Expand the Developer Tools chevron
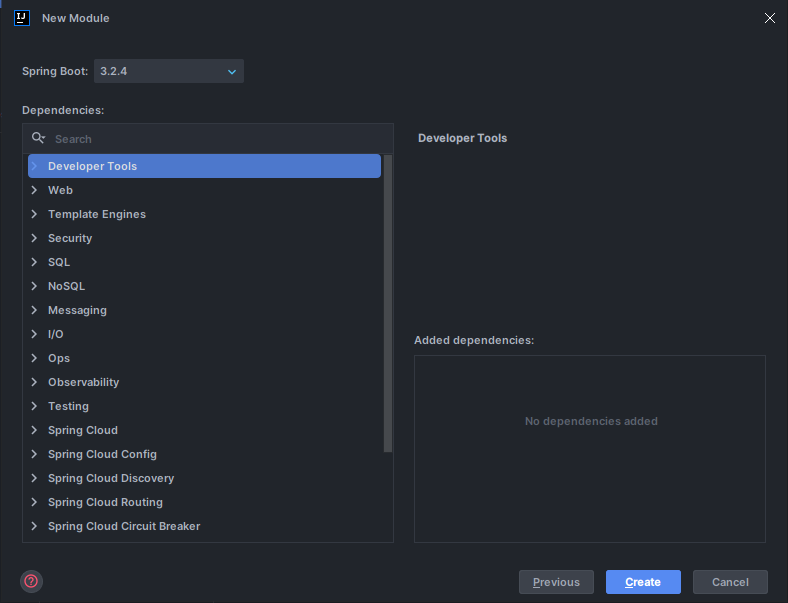The height and width of the screenshot is (603, 788). point(34,166)
